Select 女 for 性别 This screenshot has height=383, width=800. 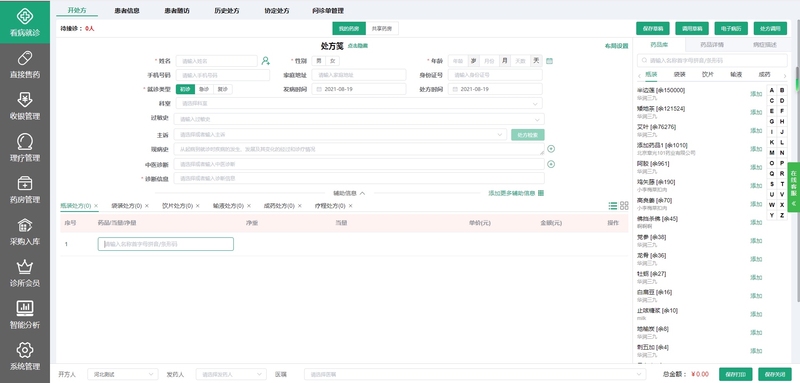coord(332,61)
